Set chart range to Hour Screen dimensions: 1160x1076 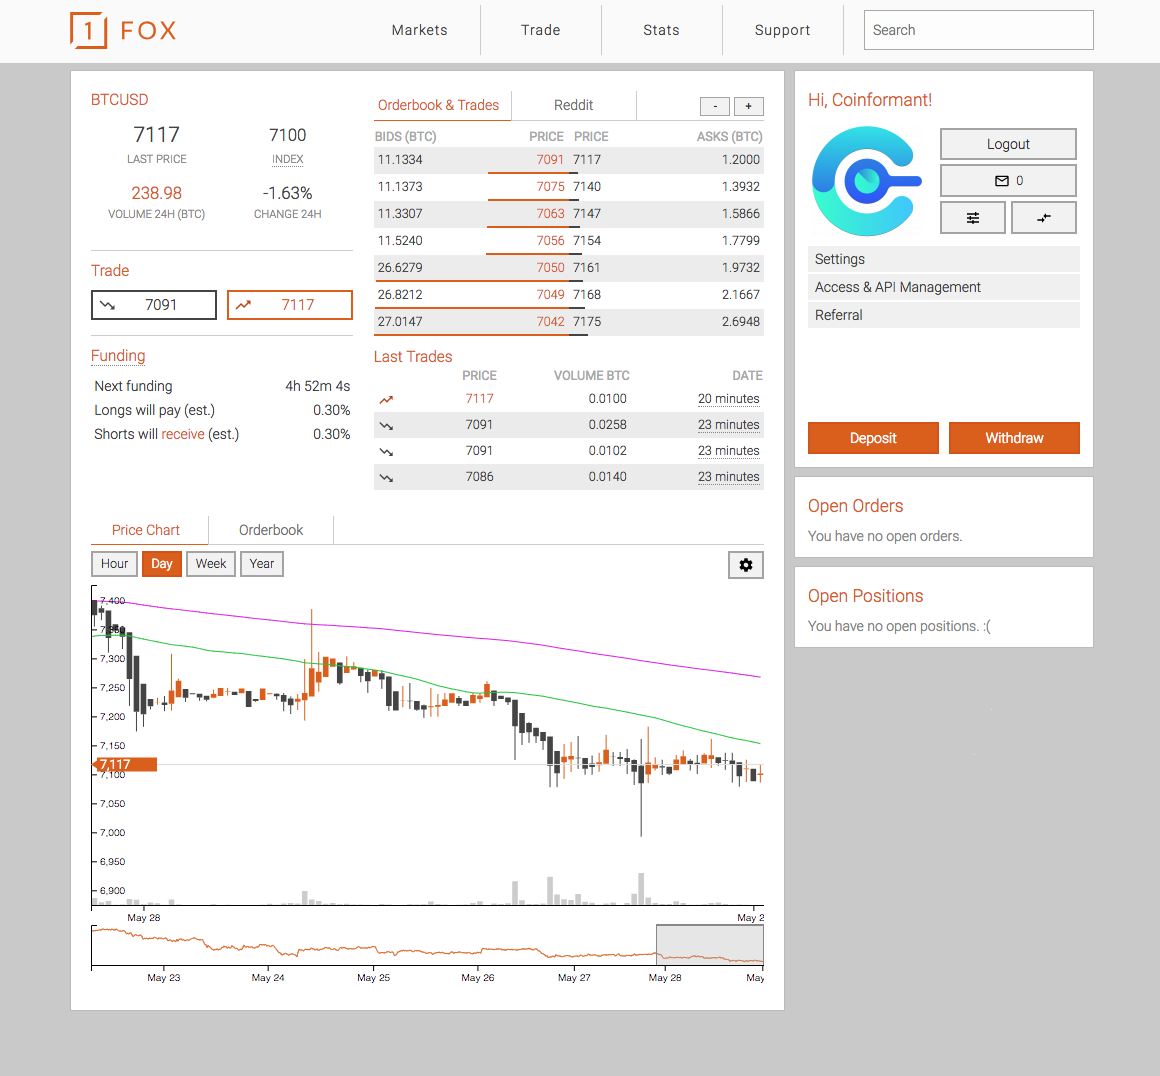115,564
